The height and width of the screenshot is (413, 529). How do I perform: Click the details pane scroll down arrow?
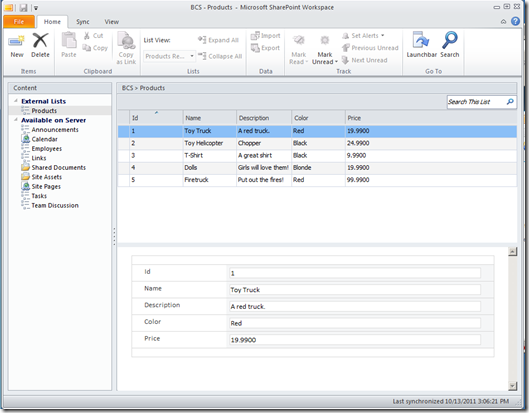tap(512, 386)
